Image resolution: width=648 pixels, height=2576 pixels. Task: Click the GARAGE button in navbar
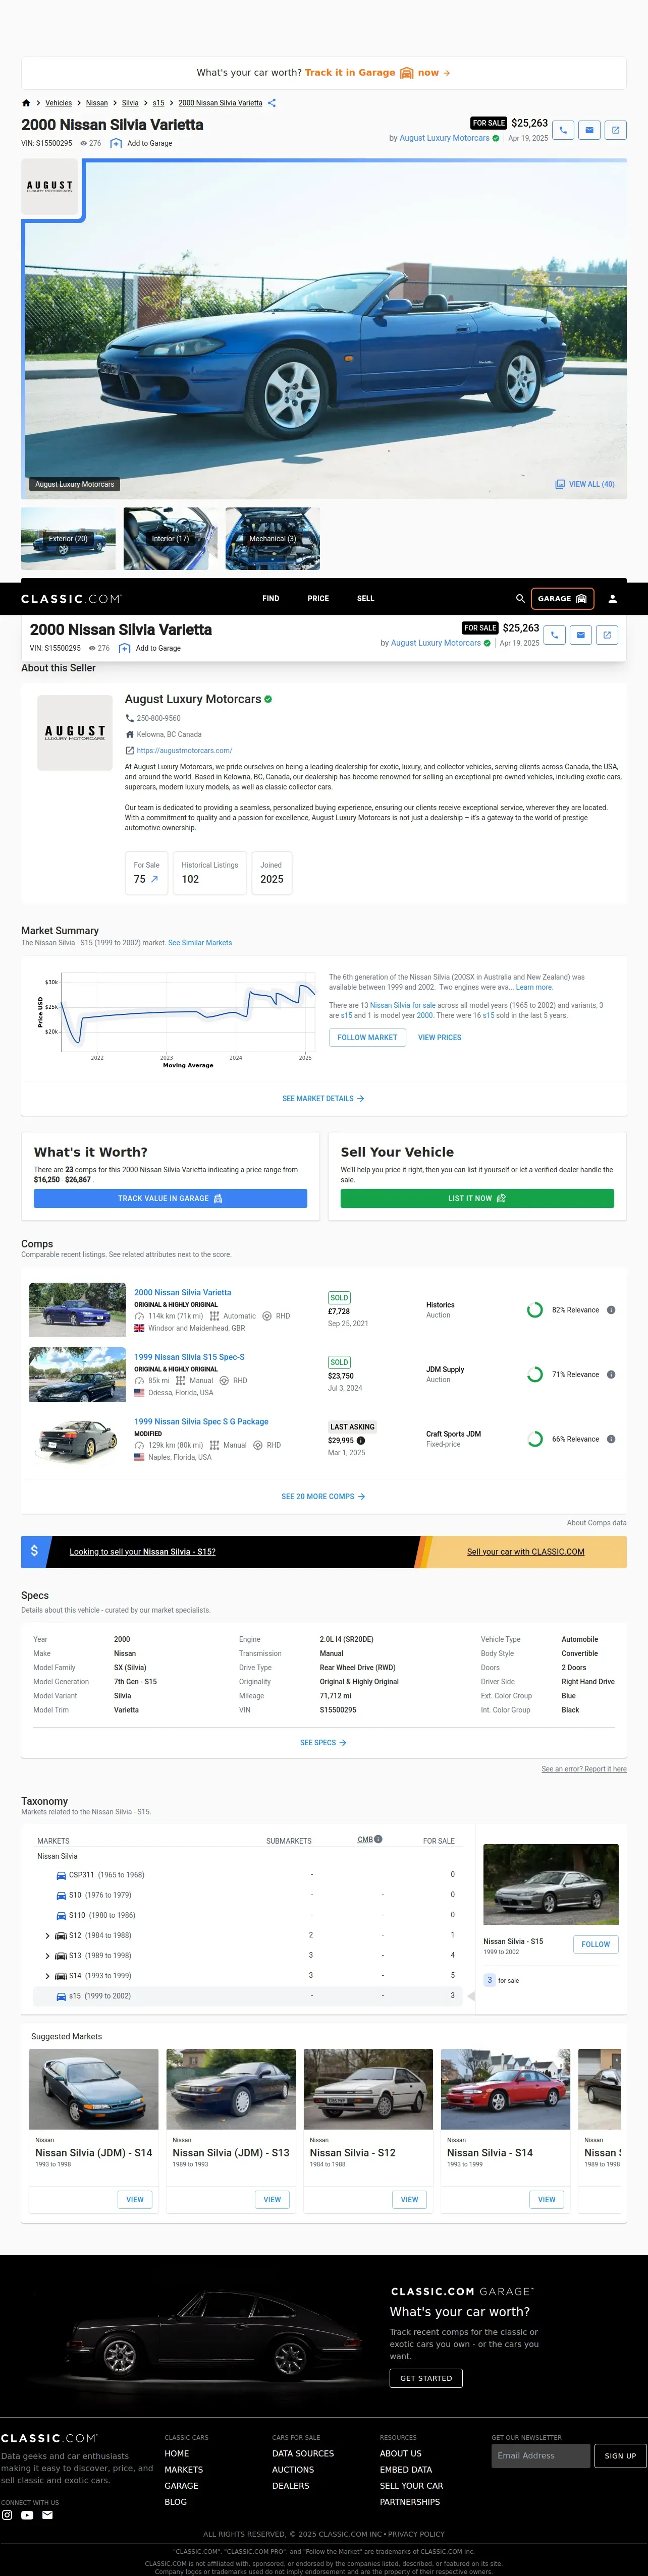tap(562, 598)
